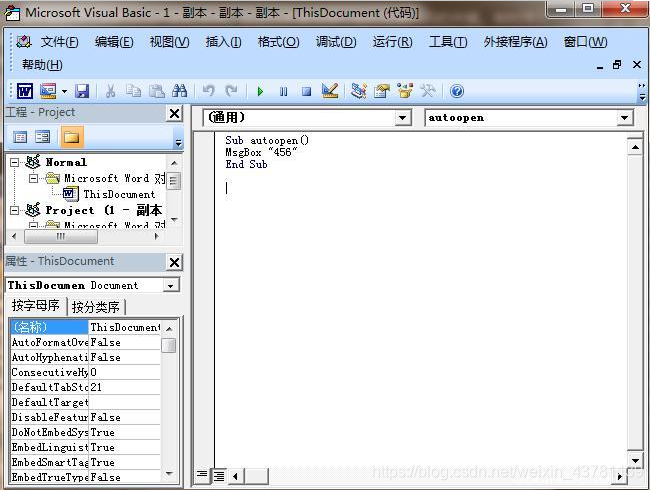Click the code editor vertical scrollbar down arrow

click(636, 460)
